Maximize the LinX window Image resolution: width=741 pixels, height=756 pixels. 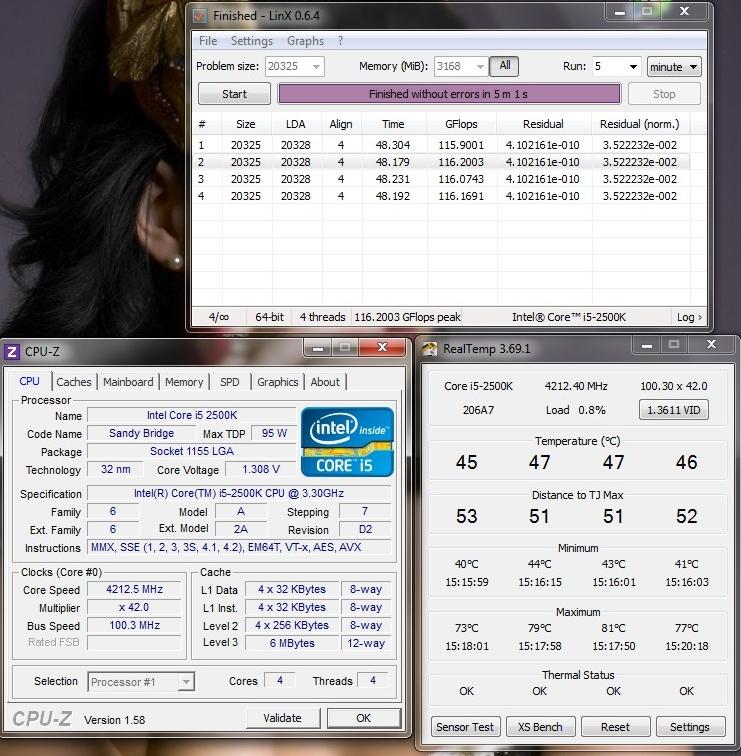(647, 12)
